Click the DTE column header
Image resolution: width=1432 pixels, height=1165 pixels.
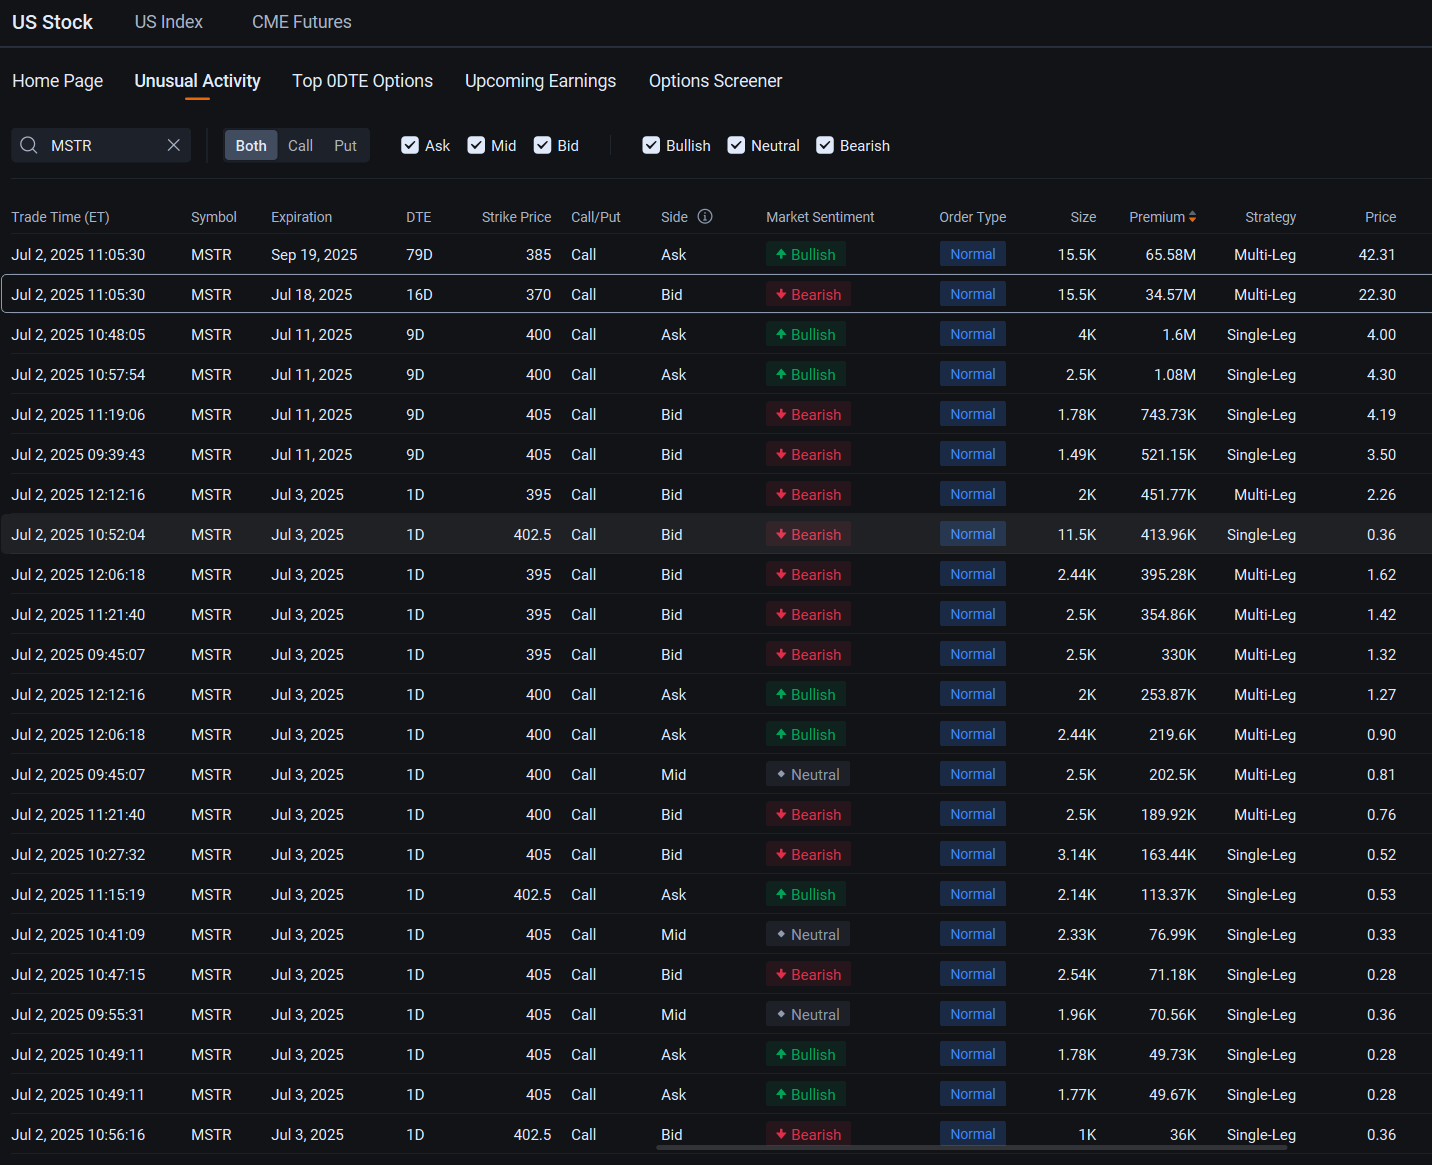(x=418, y=217)
